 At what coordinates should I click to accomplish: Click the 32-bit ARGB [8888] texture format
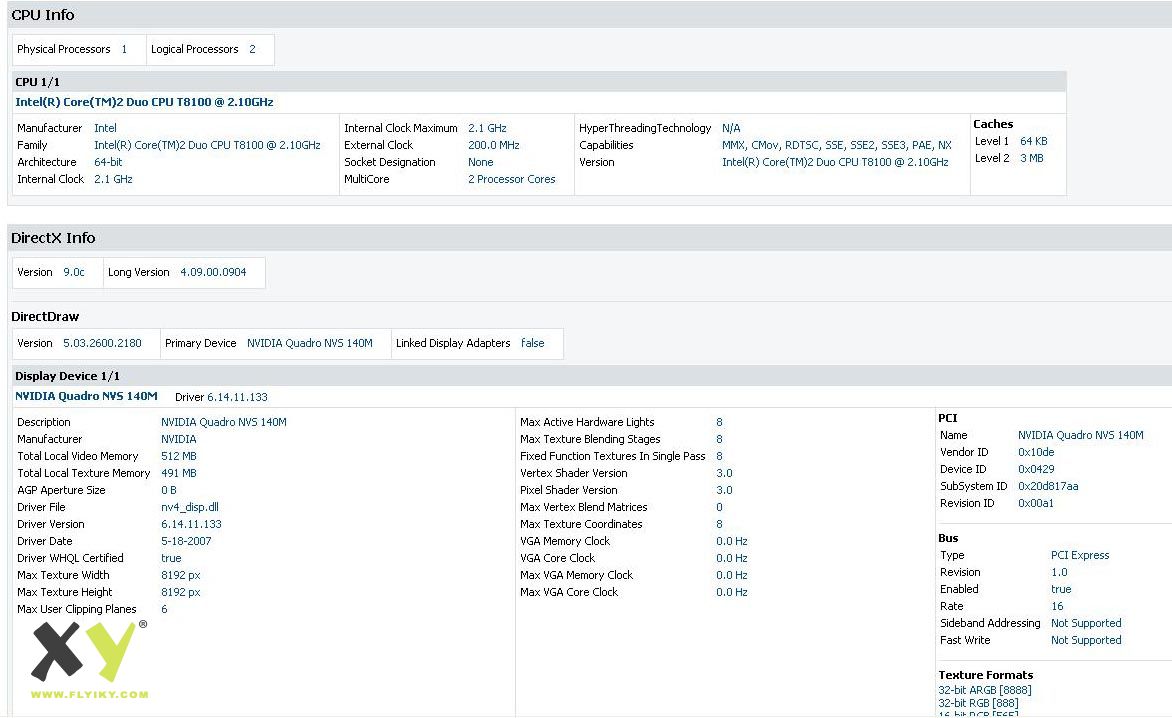[x=984, y=690]
